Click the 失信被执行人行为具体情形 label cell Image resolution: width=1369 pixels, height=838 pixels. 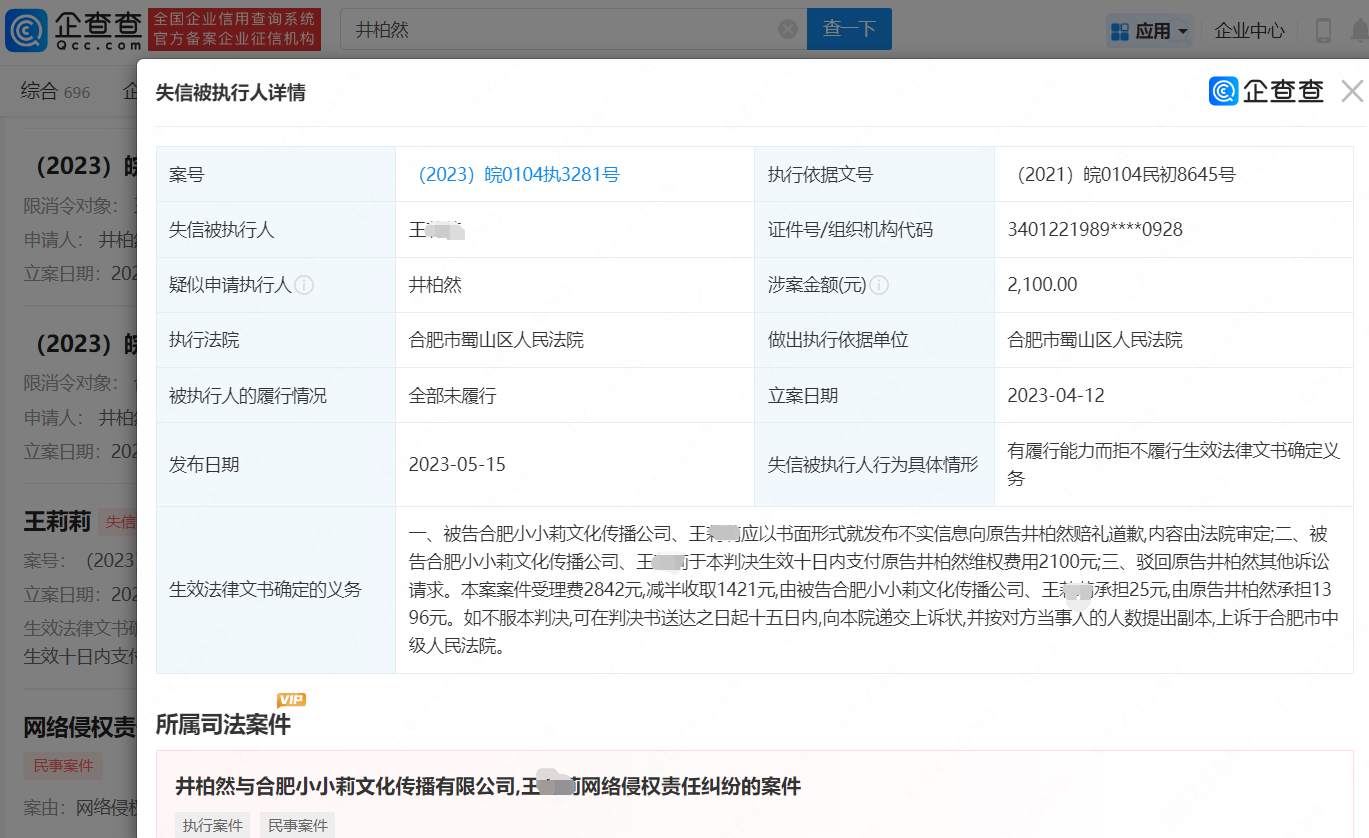click(x=874, y=464)
